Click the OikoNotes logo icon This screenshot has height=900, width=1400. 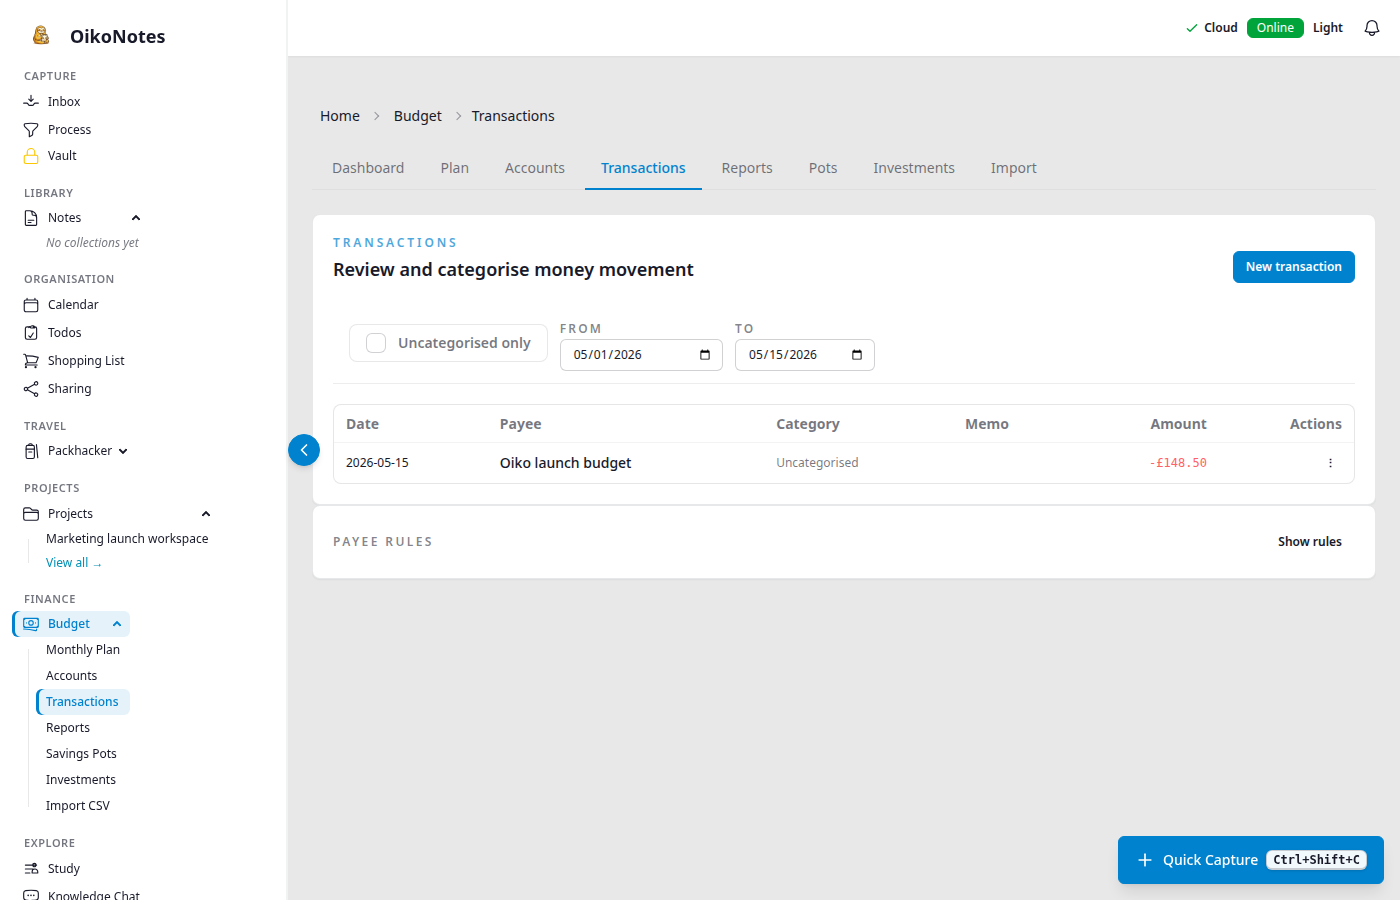pos(41,36)
